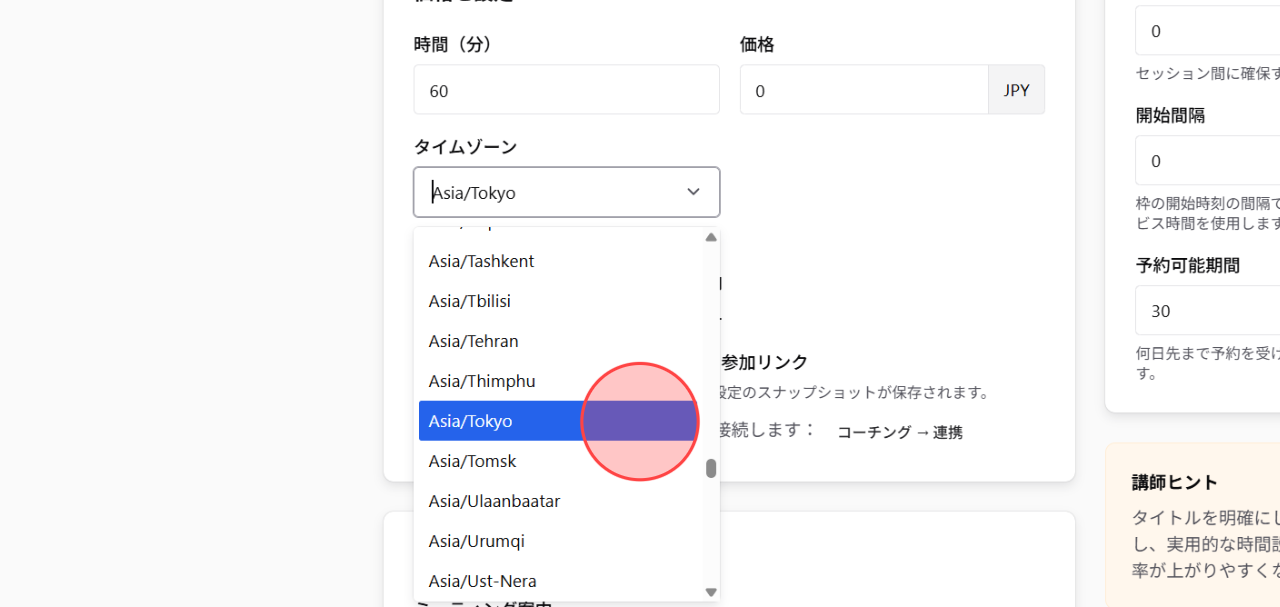Focus the 価格 price input field
Viewport: 1280px width, 607px height.
[x=864, y=90]
